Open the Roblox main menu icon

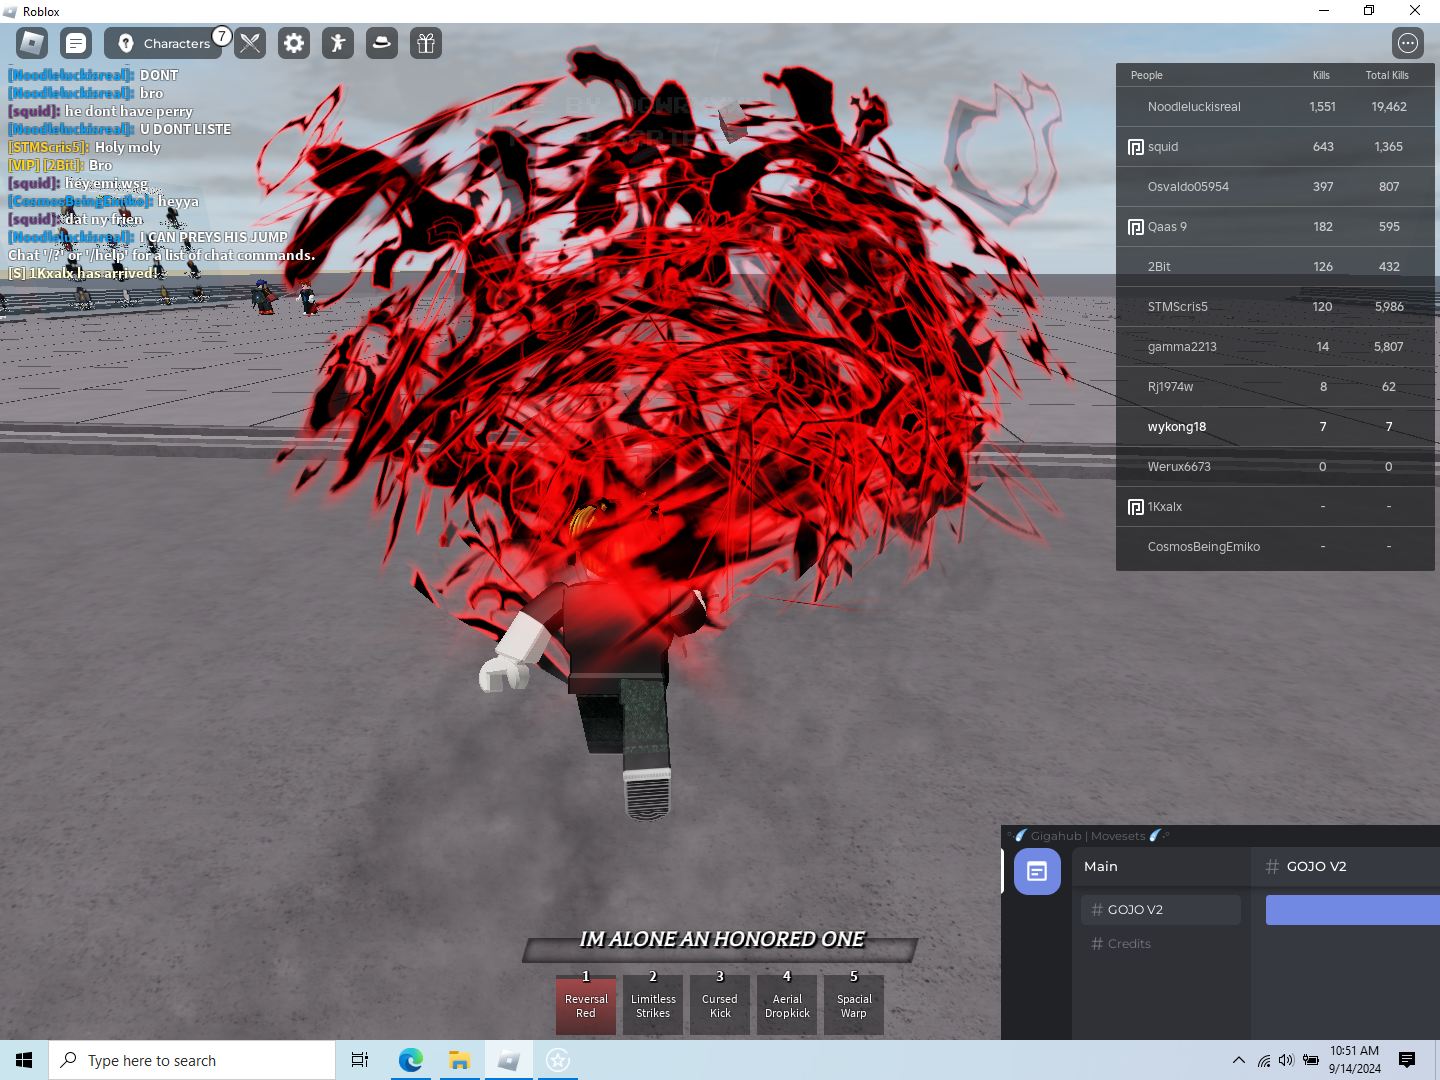point(32,43)
